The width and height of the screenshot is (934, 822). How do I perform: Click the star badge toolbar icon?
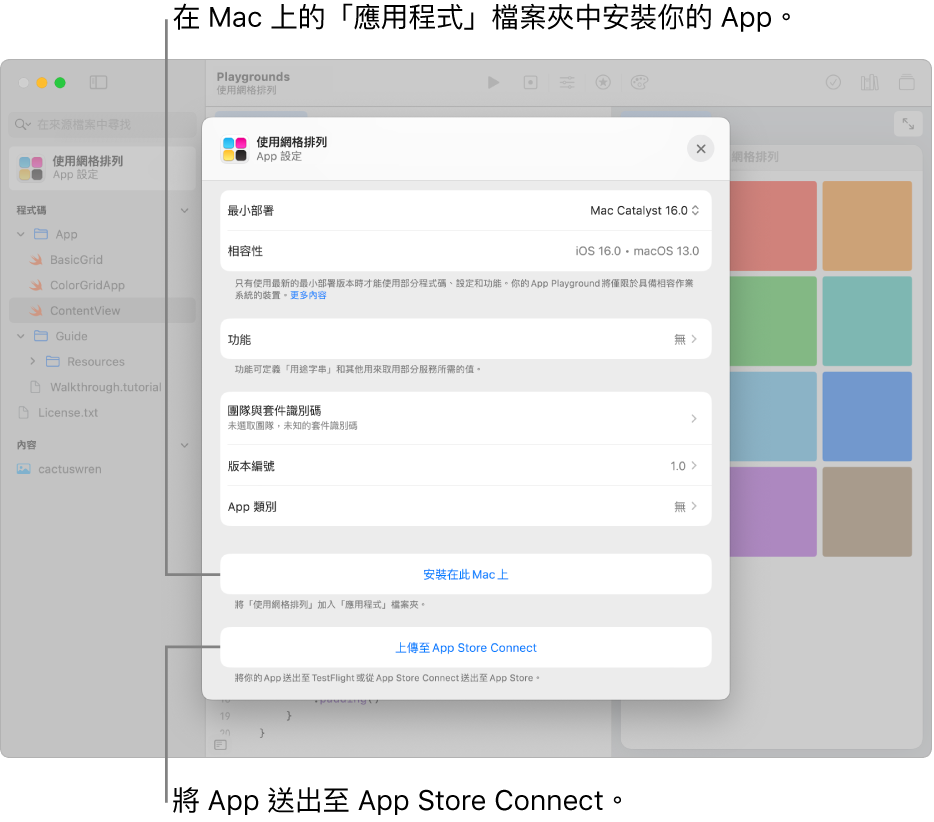click(603, 82)
